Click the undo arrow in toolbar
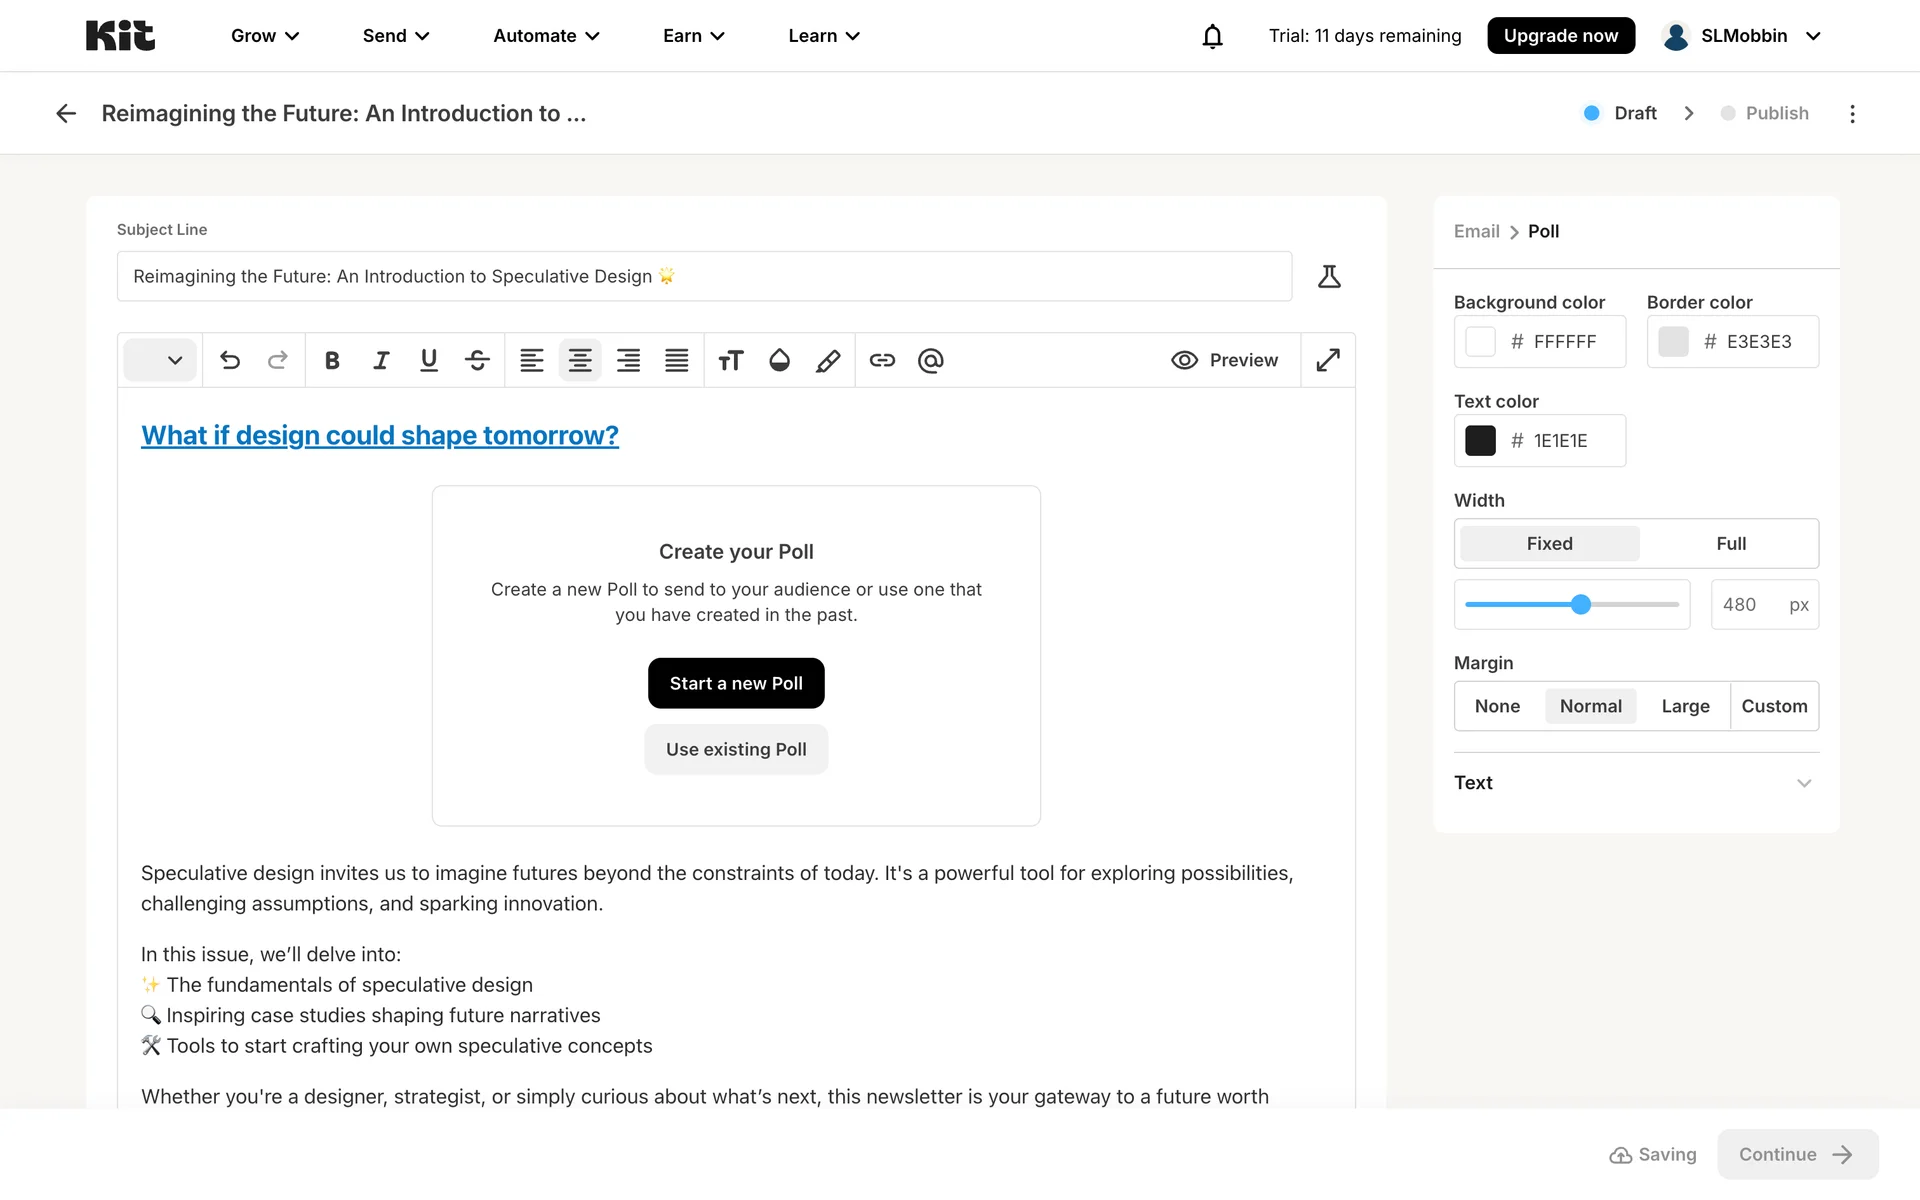This screenshot has height=1200, width=1920. click(x=230, y=360)
